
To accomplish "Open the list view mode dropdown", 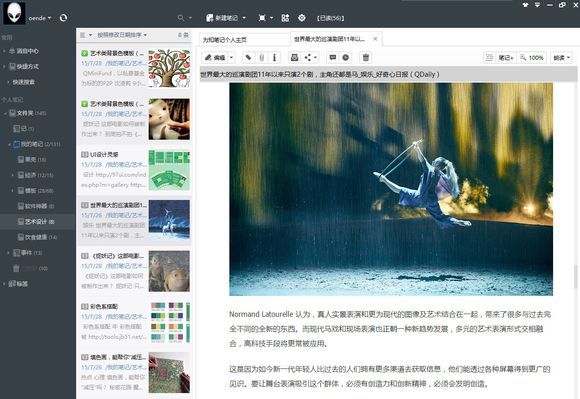I will (x=85, y=35).
